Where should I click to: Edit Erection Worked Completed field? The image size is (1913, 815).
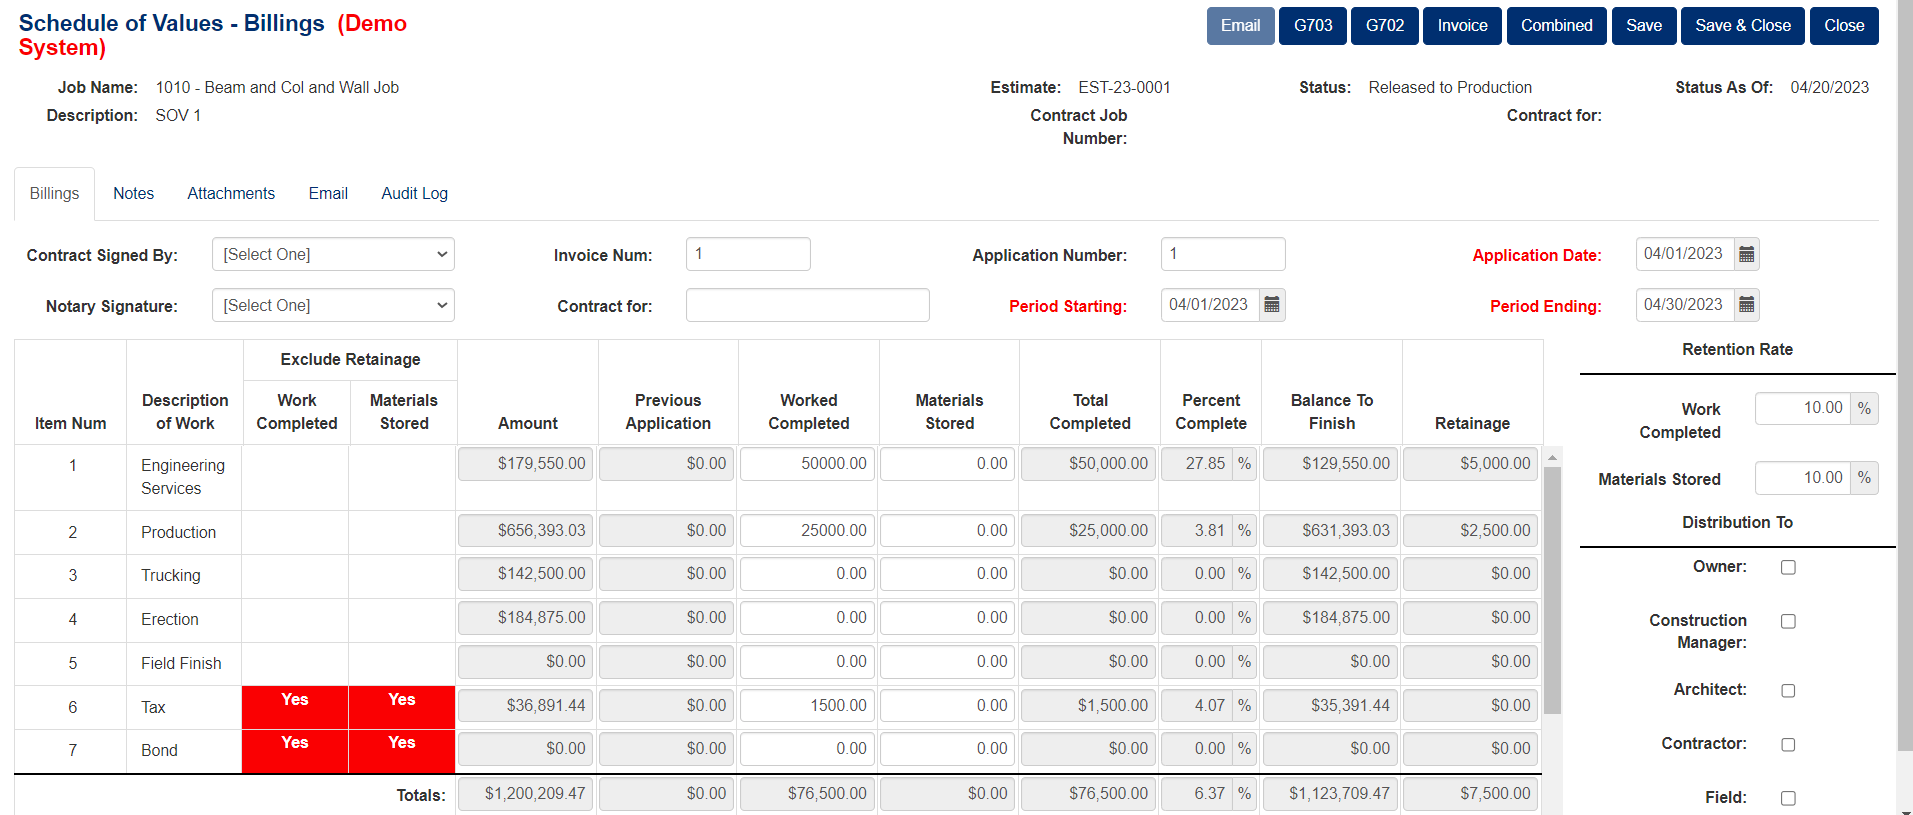[x=808, y=618]
